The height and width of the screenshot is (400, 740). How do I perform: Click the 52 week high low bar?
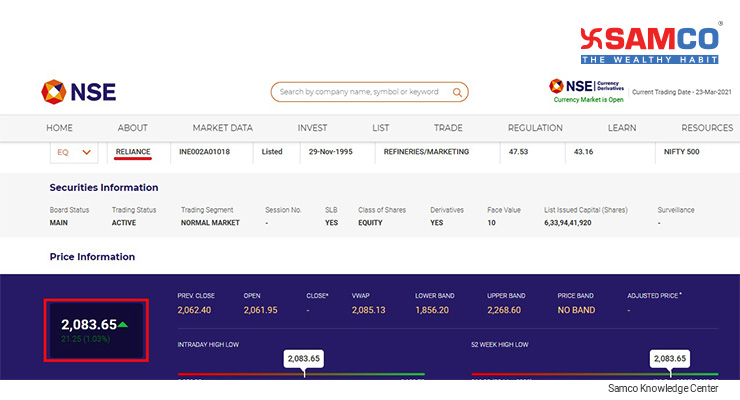(595, 375)
